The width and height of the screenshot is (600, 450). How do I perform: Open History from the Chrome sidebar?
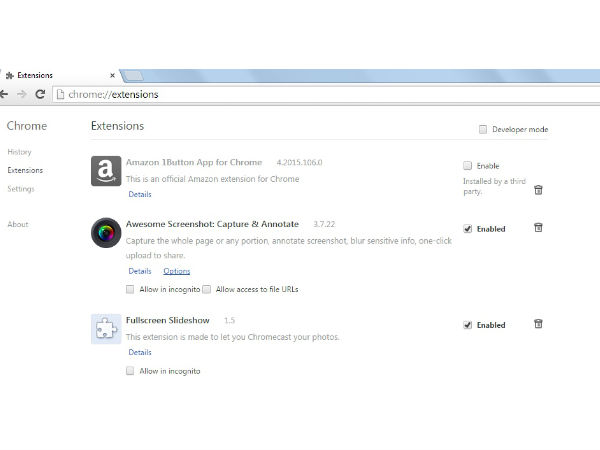(x=19, y=152)
